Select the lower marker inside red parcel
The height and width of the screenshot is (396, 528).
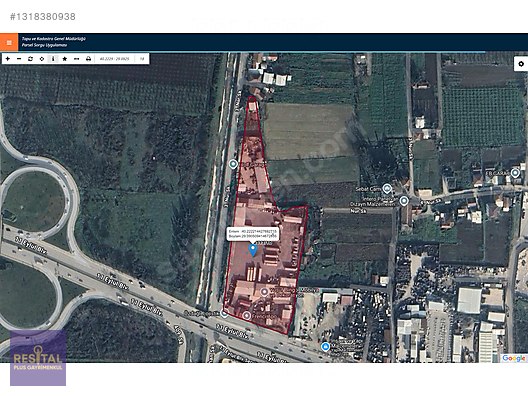click(x=247, y=316)
